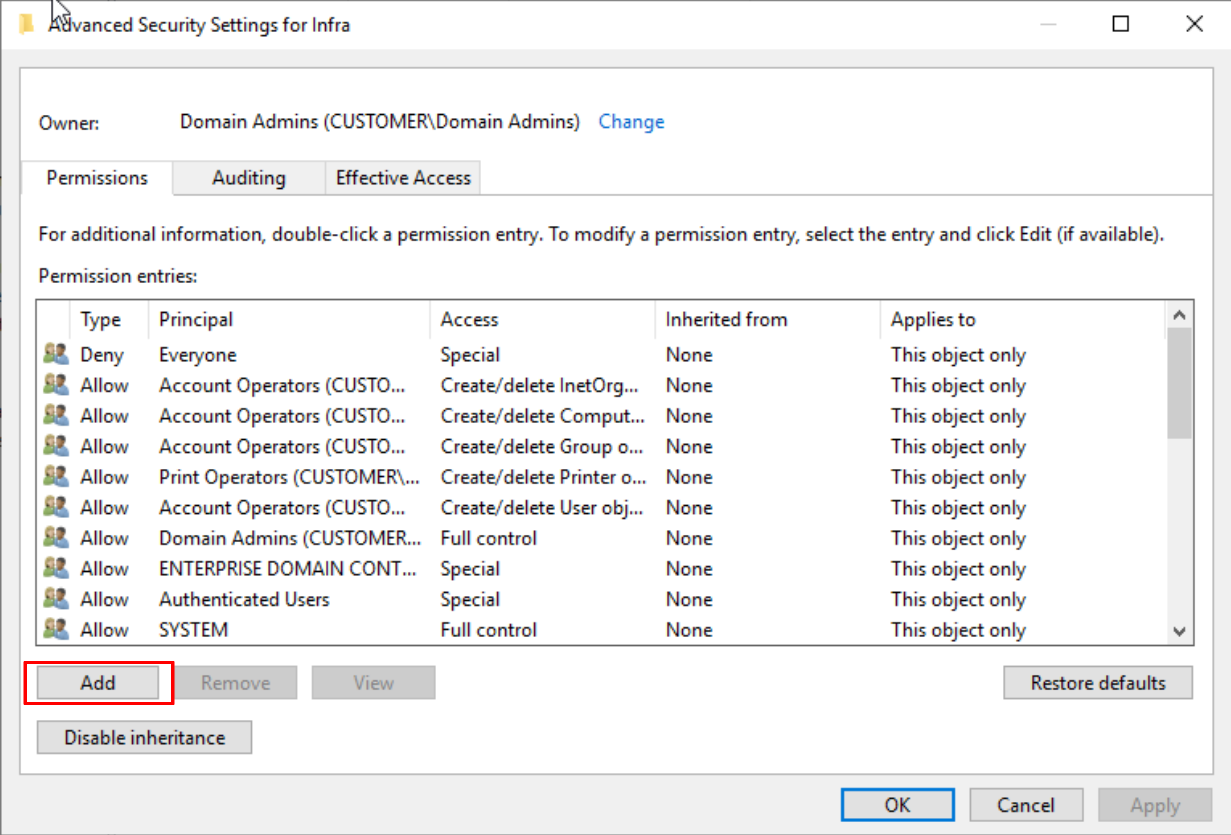Click the Disable inheritance button
Image resolution: width=1231 pixels, height=835 pixels.
click(144, 738)
